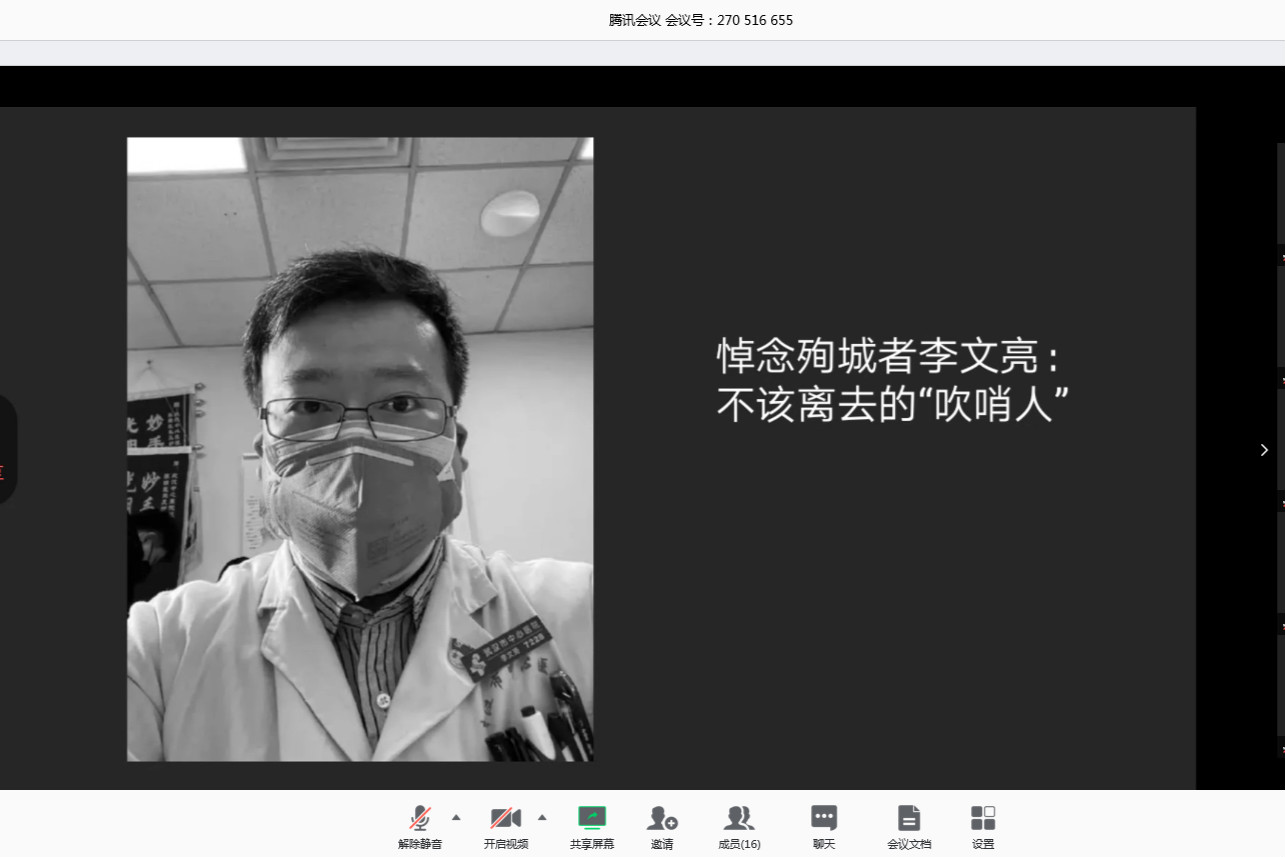This screenshot has width=1285, height=857.
Task: Turn on the camera (开启视频)
Action: [506, 826]
